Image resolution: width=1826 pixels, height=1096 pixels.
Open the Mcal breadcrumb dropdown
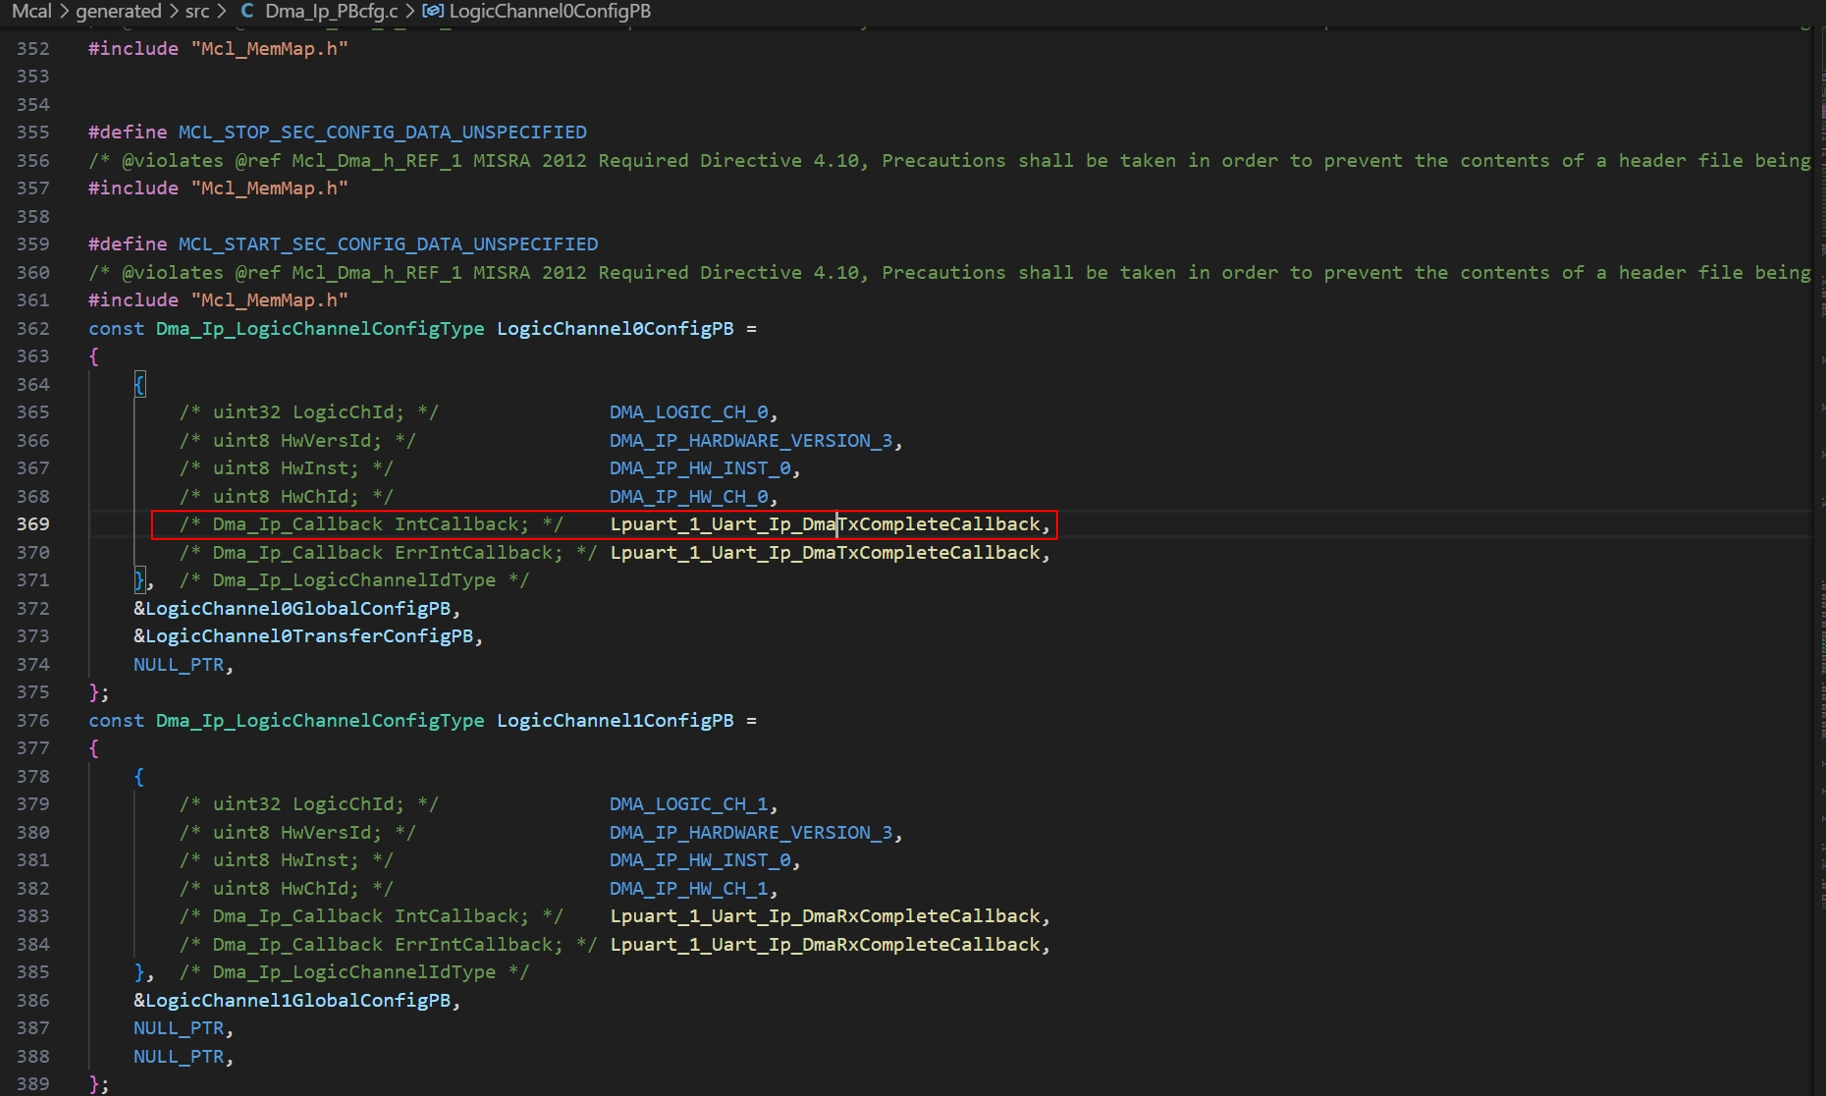[30, 11]
